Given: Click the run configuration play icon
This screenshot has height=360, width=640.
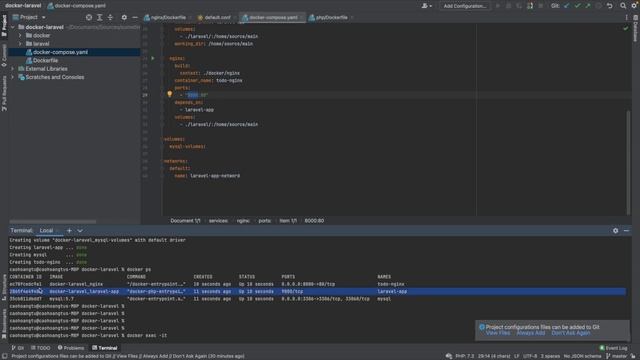Looking at the screenshot, I should pyautogui.click(x=498, y=6).
